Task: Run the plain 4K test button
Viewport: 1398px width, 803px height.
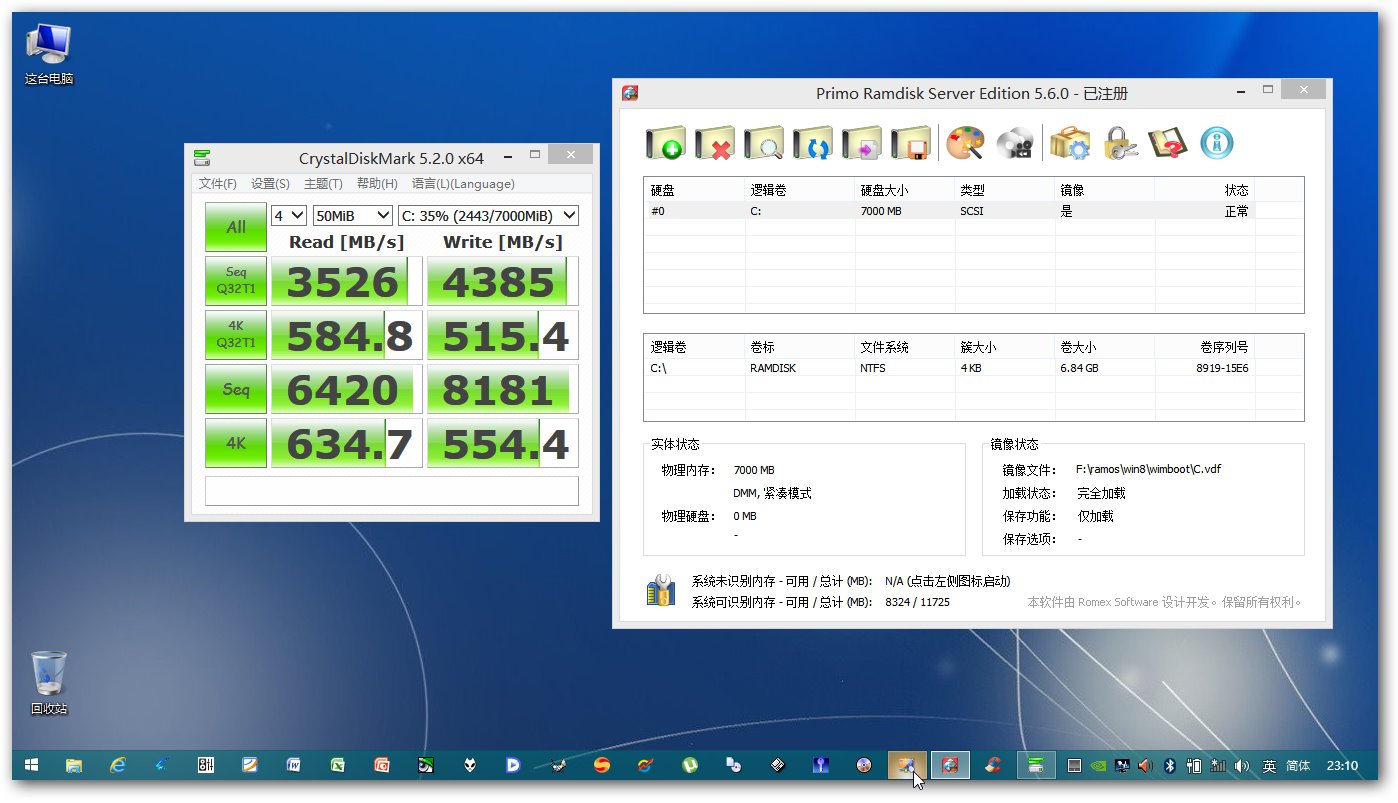Action: coord(236,443)
